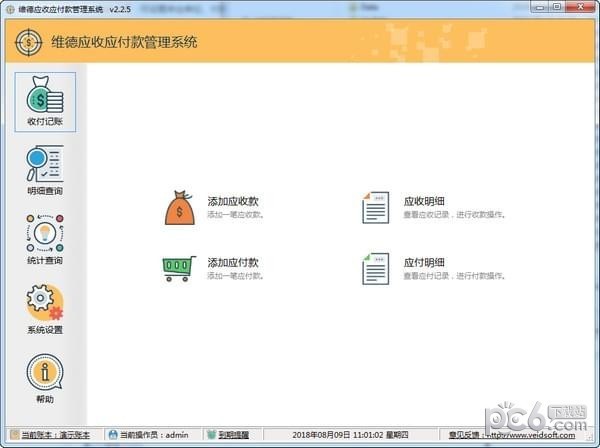This screenshot has width=600, height=448.
Task: Minimize the application window
Action: coord(540,7)
